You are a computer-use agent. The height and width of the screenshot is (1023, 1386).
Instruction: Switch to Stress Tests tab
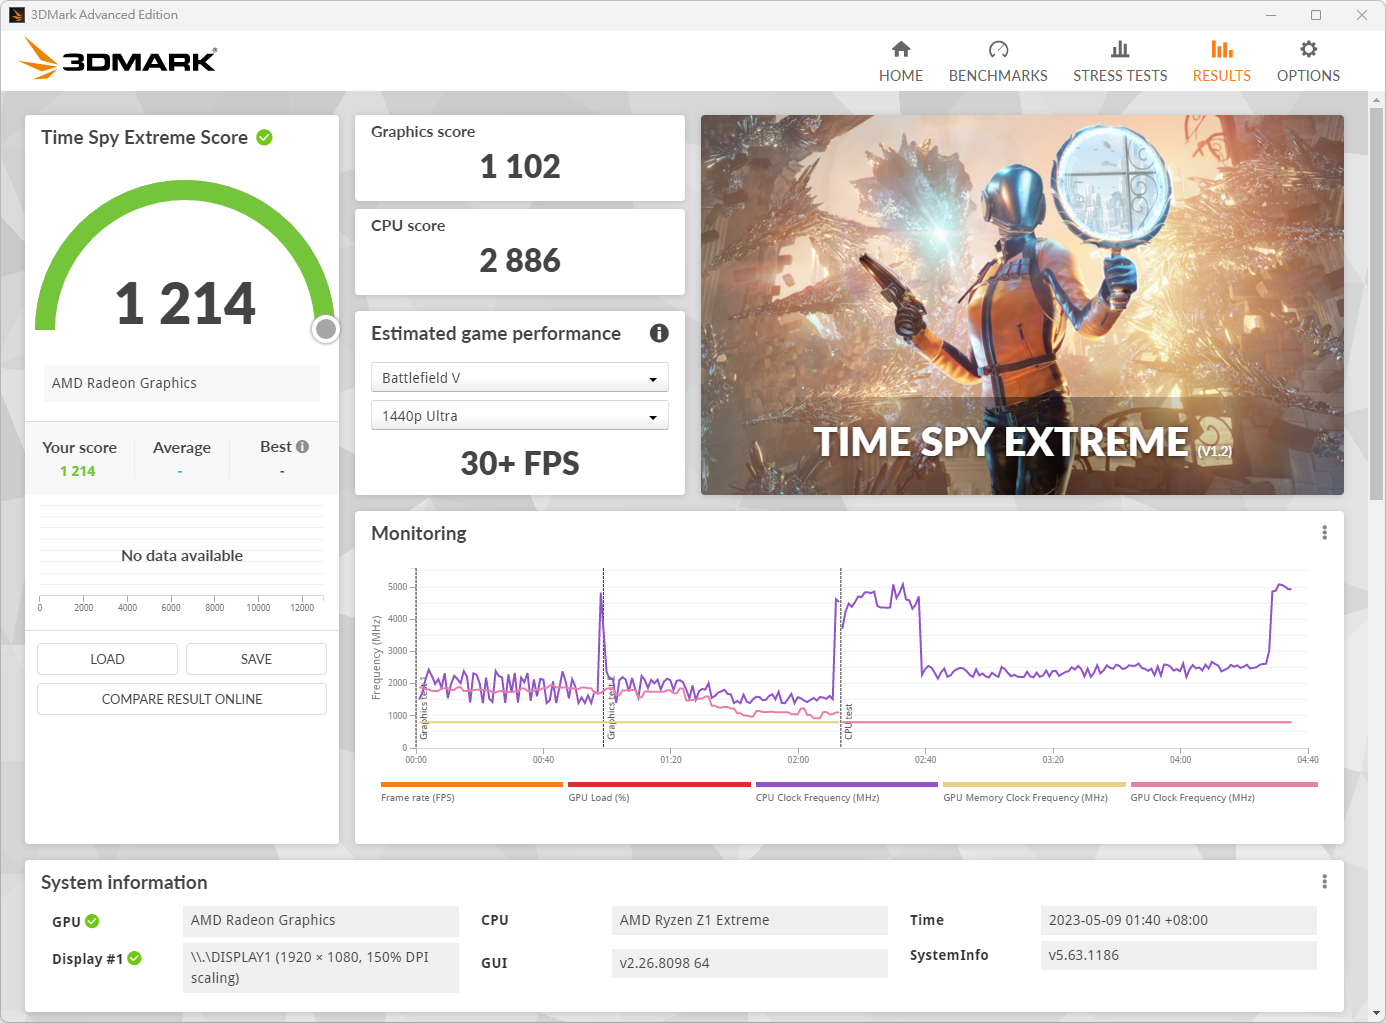tap(1120, 62)
